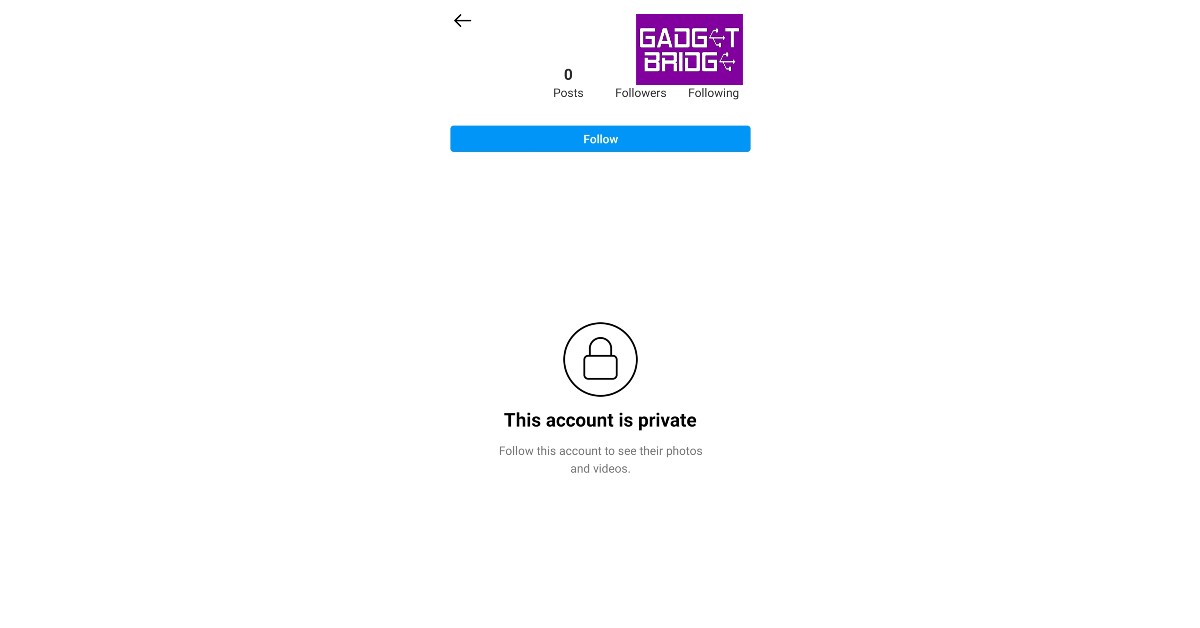Click the shackle of the lock icon
The width and height of the screenshot is (1200, 628).
[600, 346]
